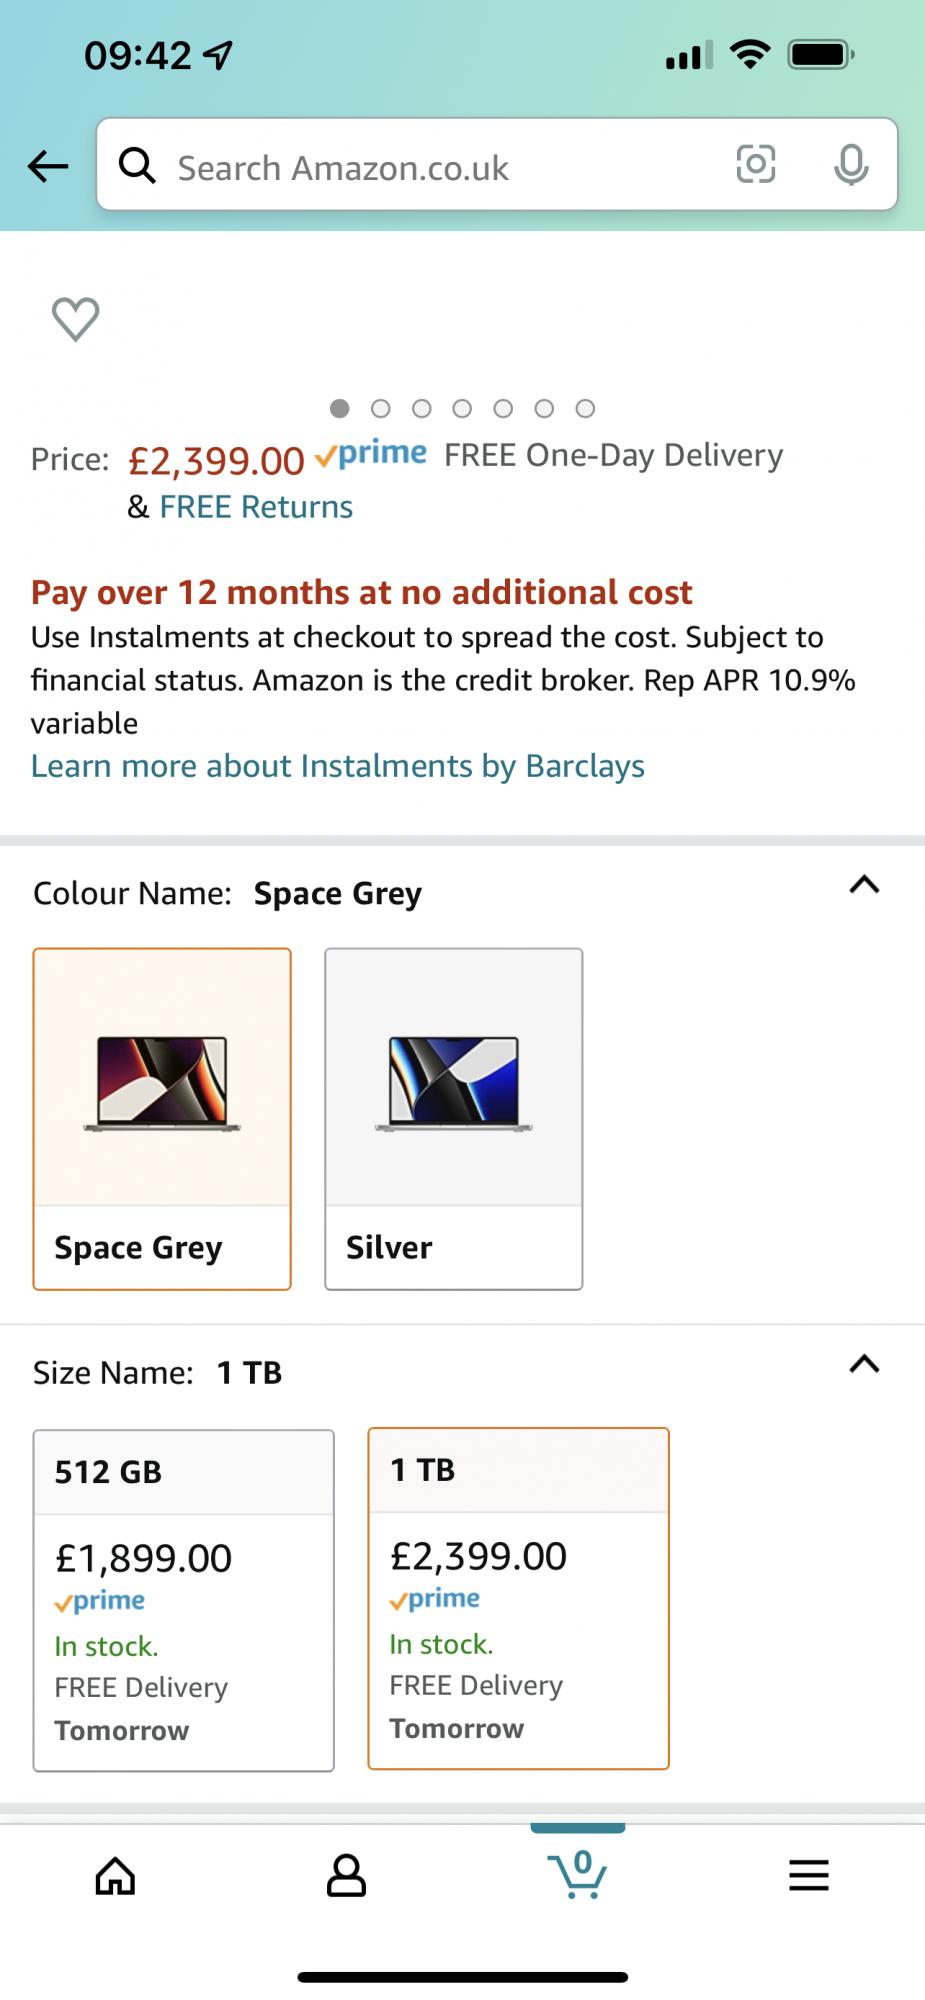Open Learn more about Instalments by Barclays
Image resolution: width=925 pixels, height=2000 pixels.
(338, 766)
